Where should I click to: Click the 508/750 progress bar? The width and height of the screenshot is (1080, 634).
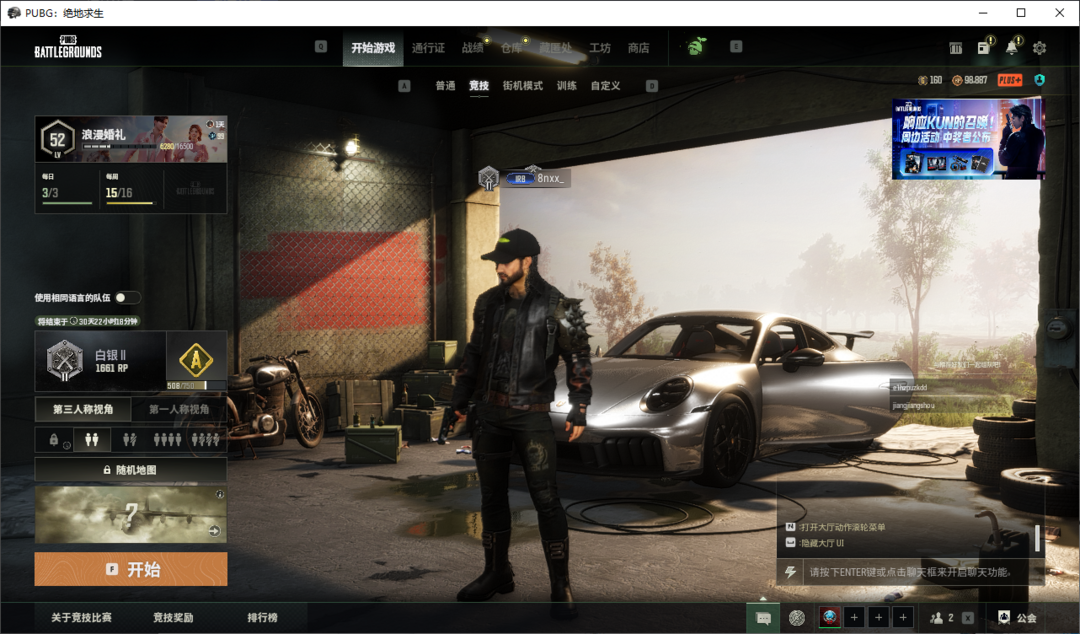pos(196,385)
